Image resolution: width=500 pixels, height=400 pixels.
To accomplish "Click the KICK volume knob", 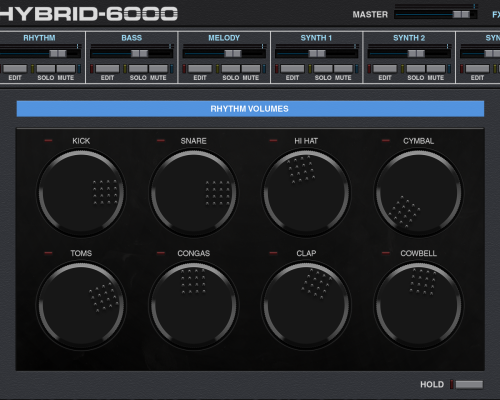I will (81, 193).
